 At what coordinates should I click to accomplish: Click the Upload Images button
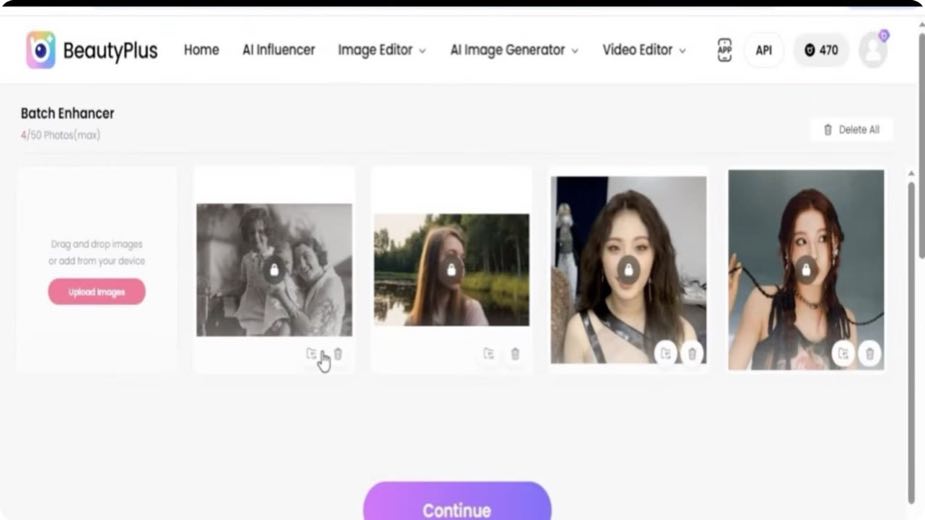(97, 292)
